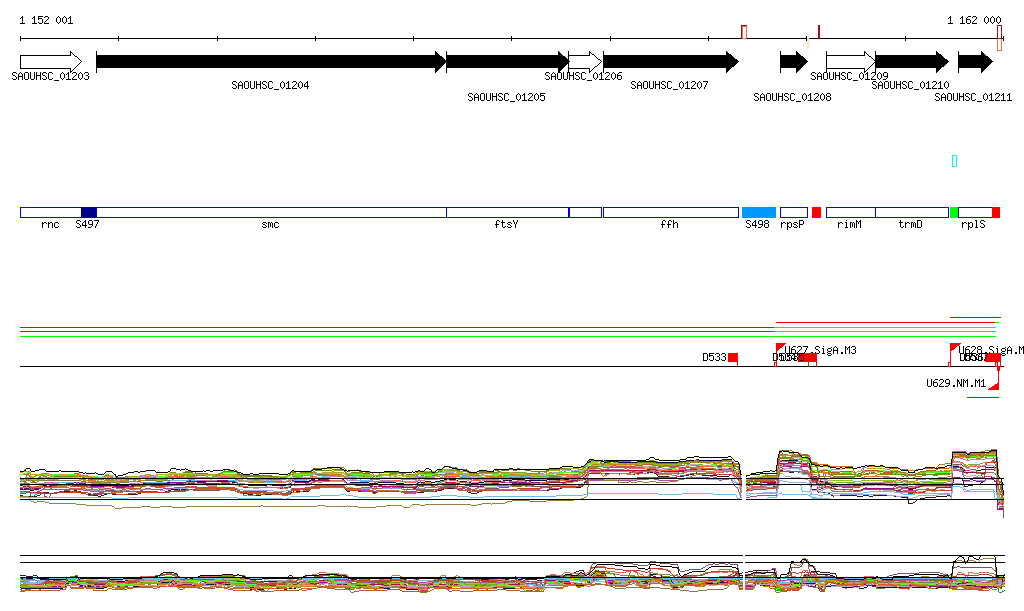The height and width of the screenshot is (611, 1024).
Task: Click the SAOUHSC_01208 gene arrow
Action: pyautogui.click(x=793, y=62)
